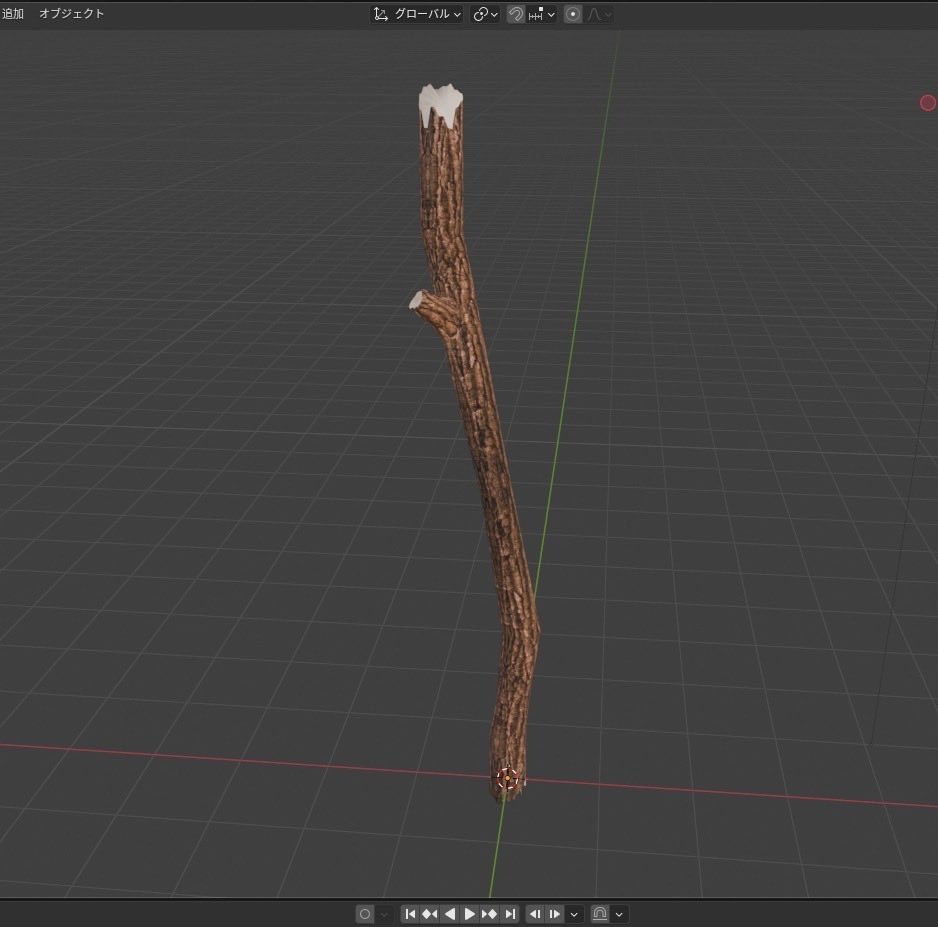
Task: Click the 3D cursor at the world origin
Action: 507,778
